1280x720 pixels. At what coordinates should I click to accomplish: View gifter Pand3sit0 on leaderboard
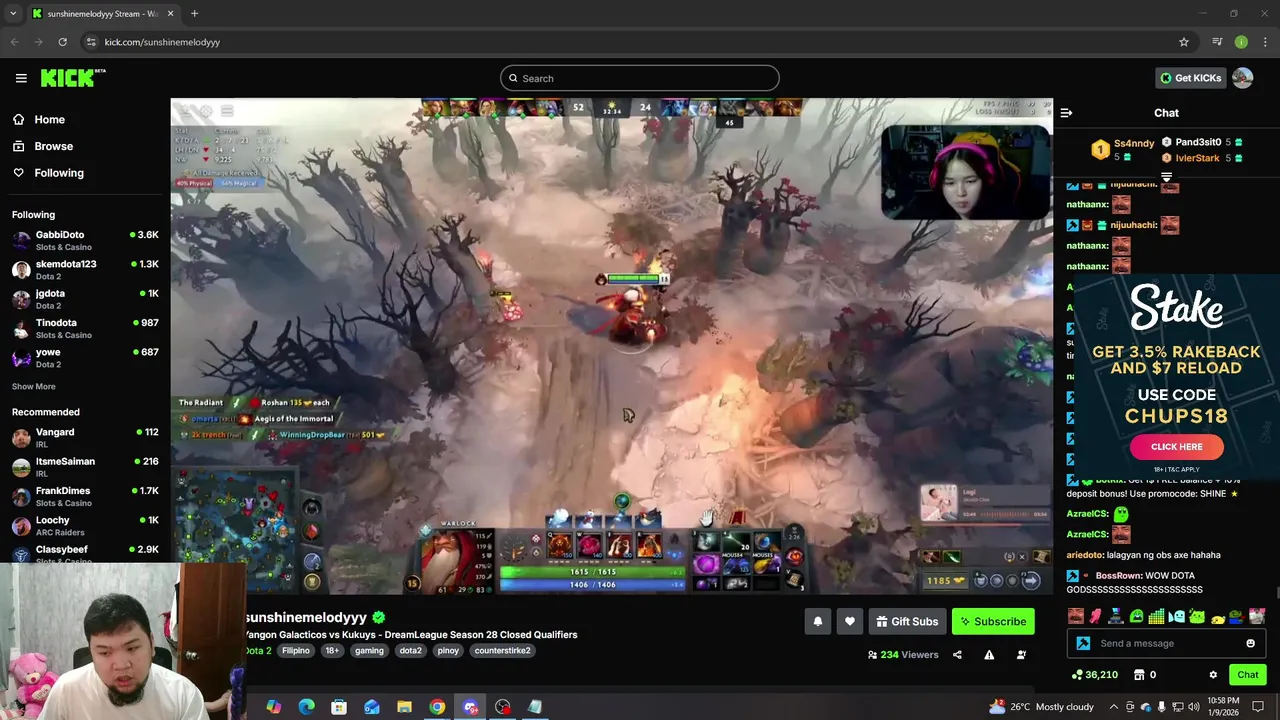(x=1202, y=142)
